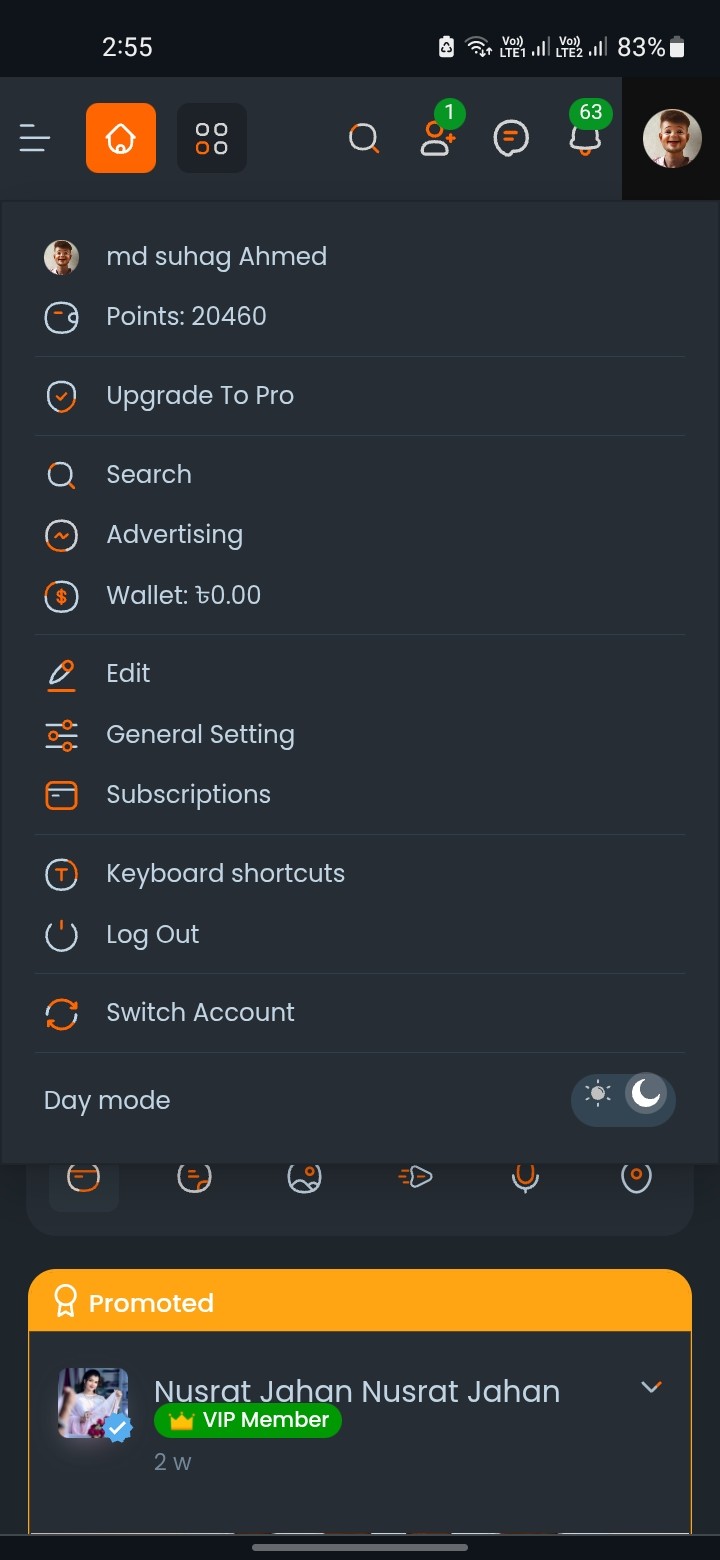Open the Wallet balance entry
Image resolution: width=720 pixels, height=1560 pixels.
(x=183, y=596)
